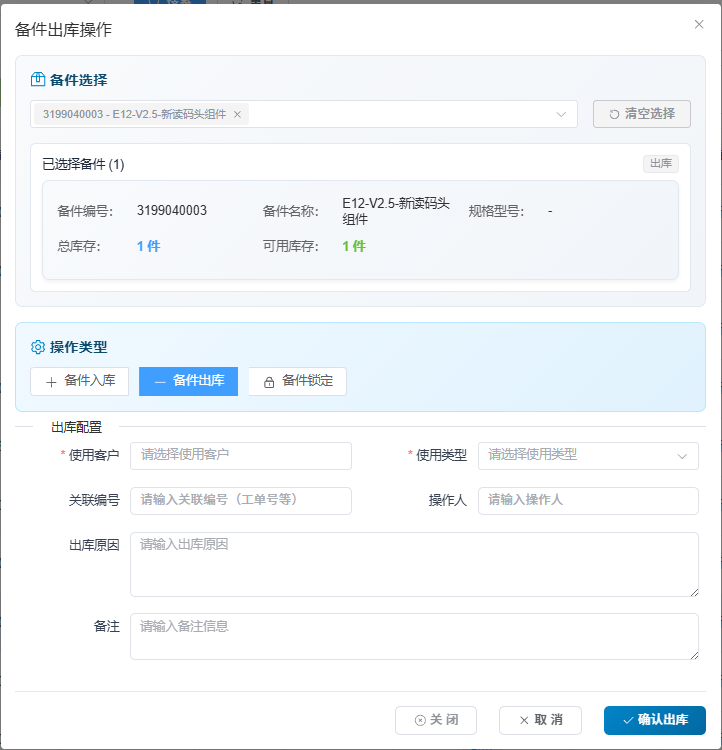
Task: Close the 备件出库操作 dialog with X
Action: (699, 24)
